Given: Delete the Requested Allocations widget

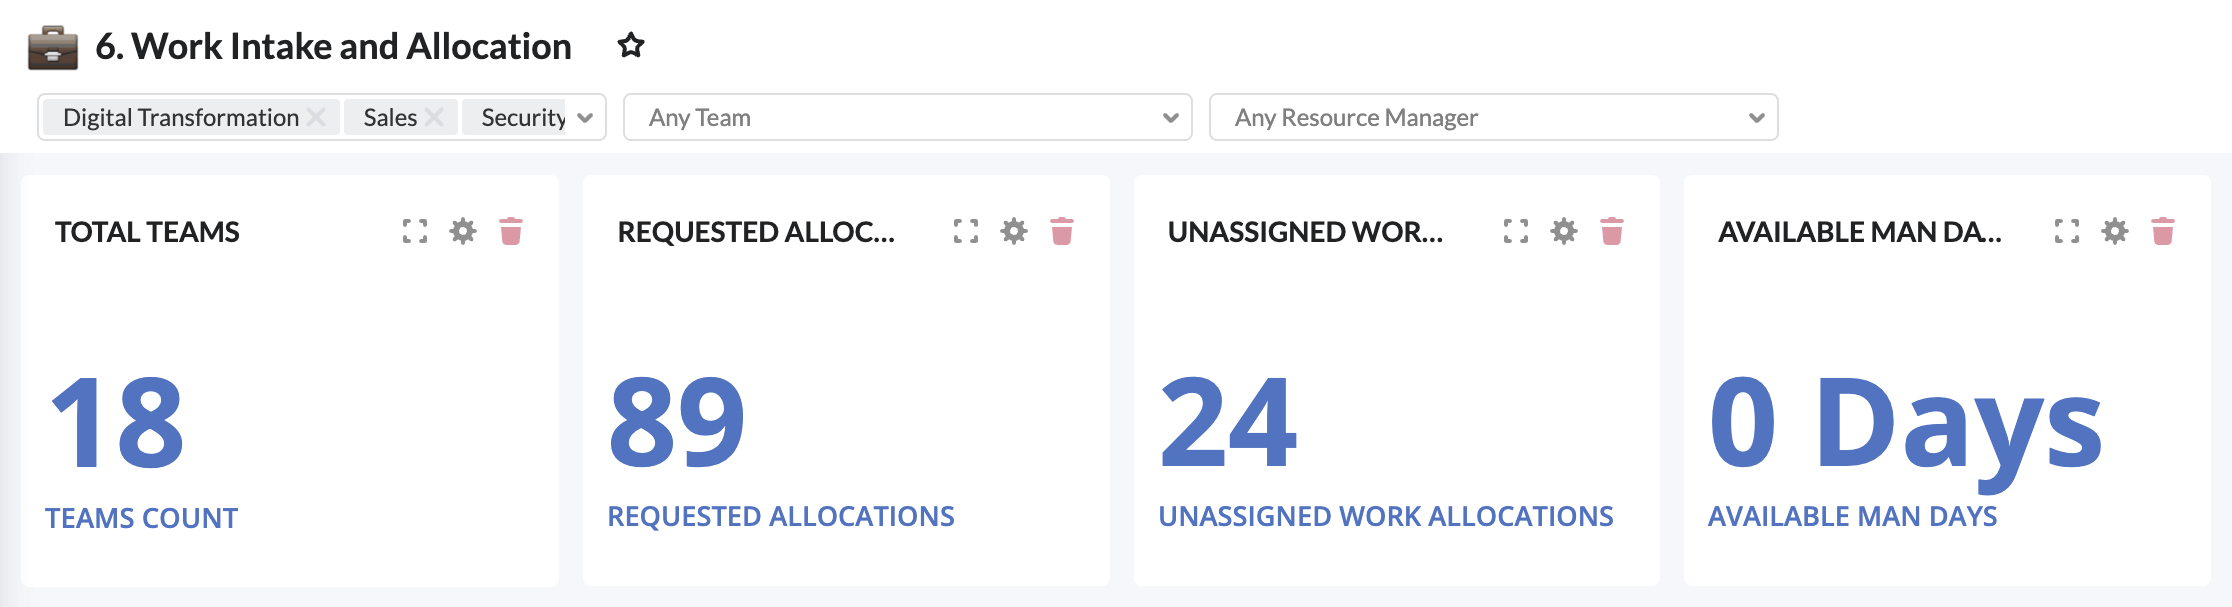Looking at the screenshot, I should point(1062,232).
